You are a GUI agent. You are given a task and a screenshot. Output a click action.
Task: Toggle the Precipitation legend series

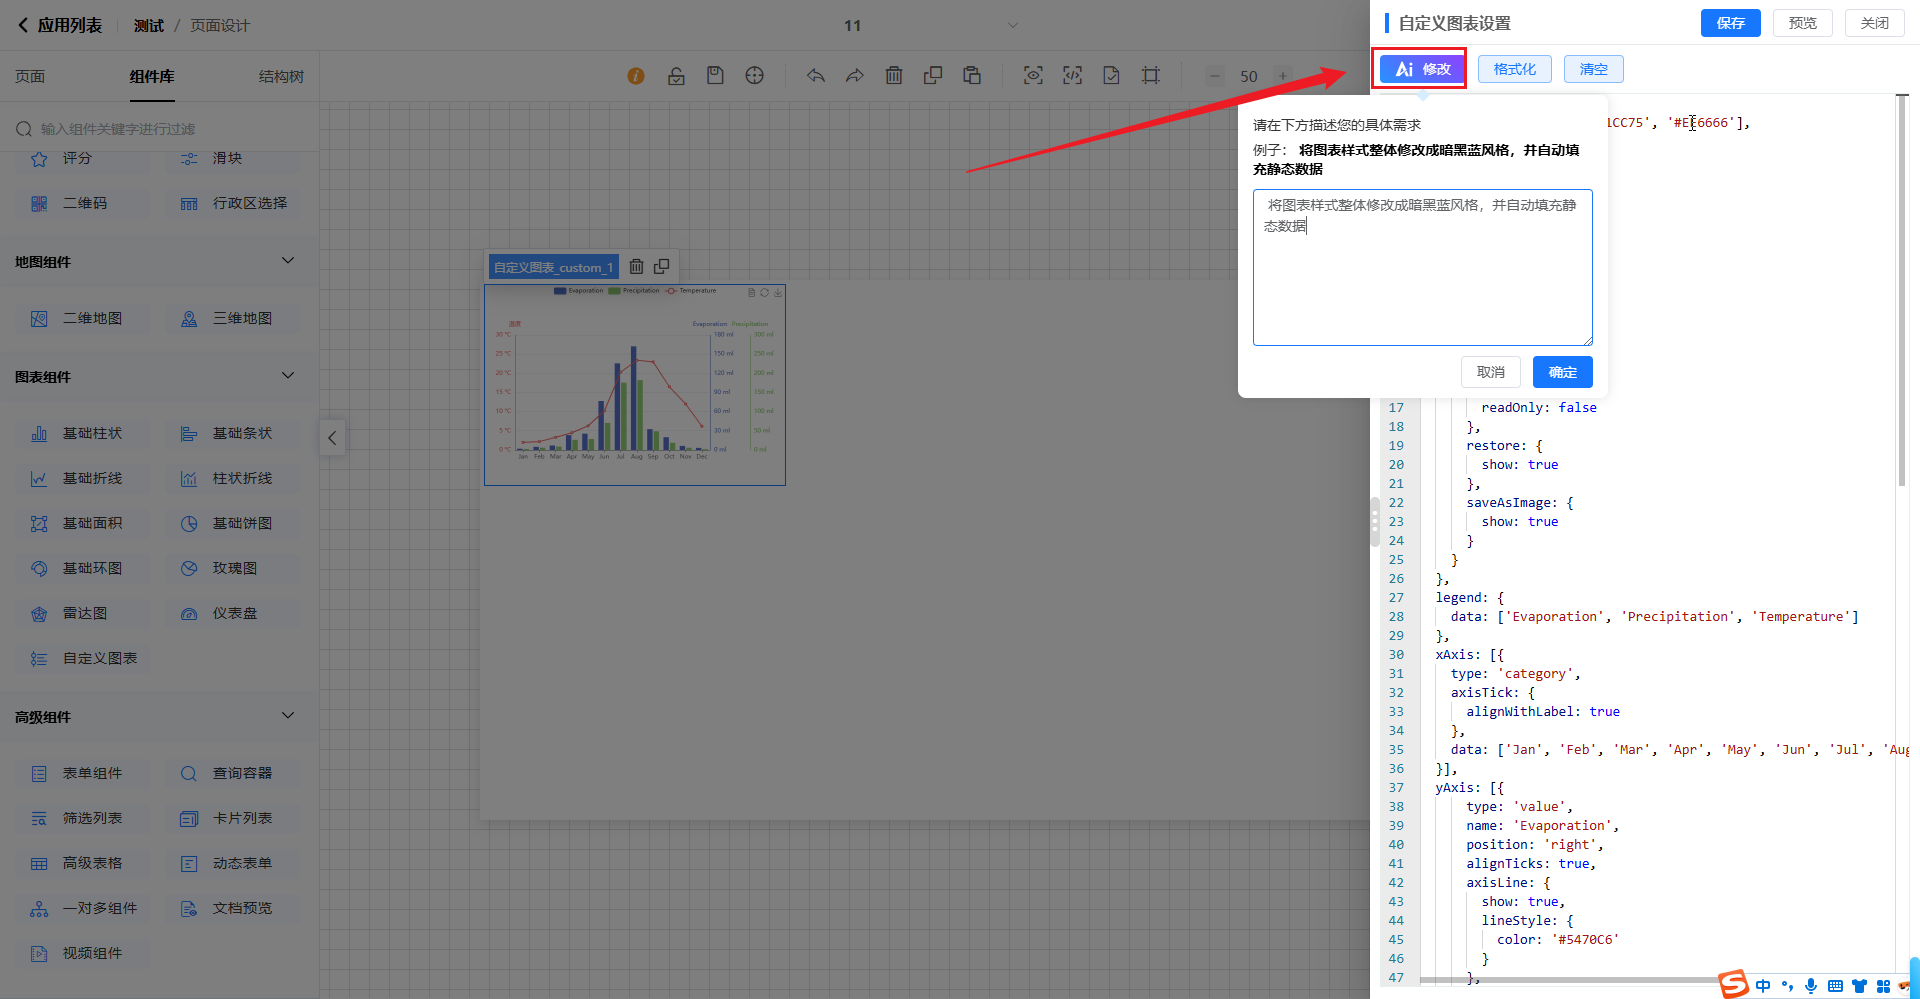[x=634, y=291]
